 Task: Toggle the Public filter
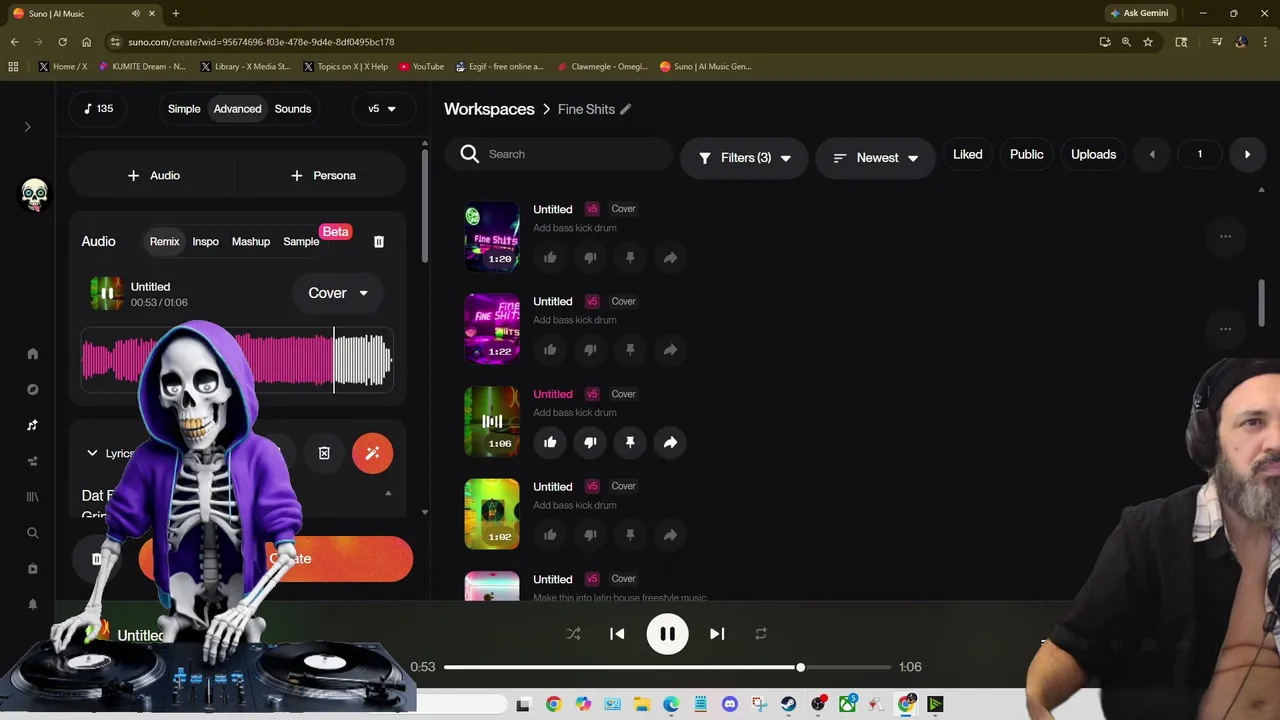(x=1026, y=154)
